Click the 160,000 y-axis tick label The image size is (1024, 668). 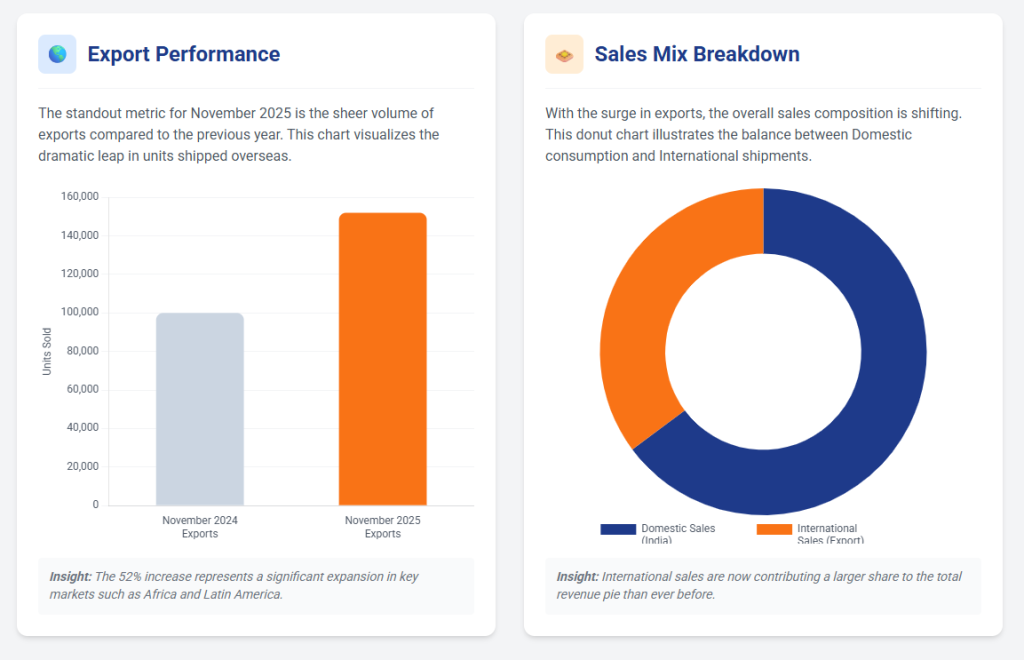click(x=80, y=197)
